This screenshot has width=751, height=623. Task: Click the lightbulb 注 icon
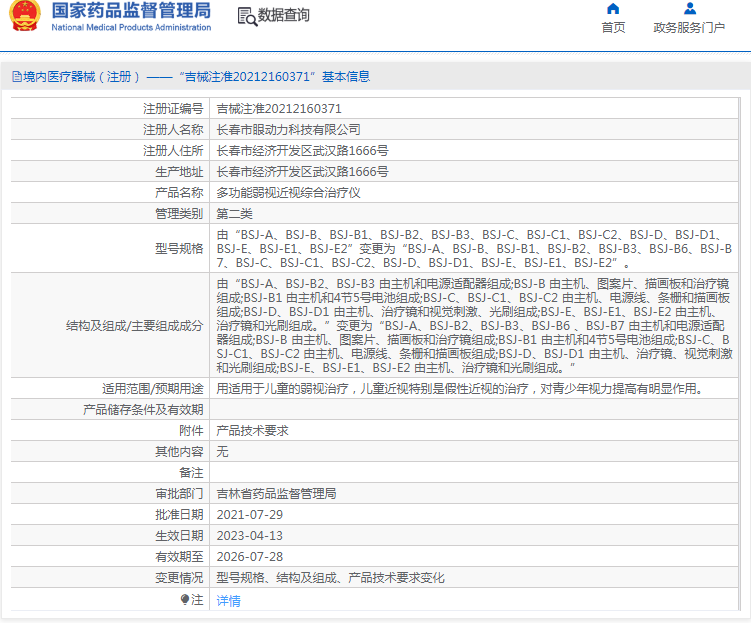tap(185, 600)
